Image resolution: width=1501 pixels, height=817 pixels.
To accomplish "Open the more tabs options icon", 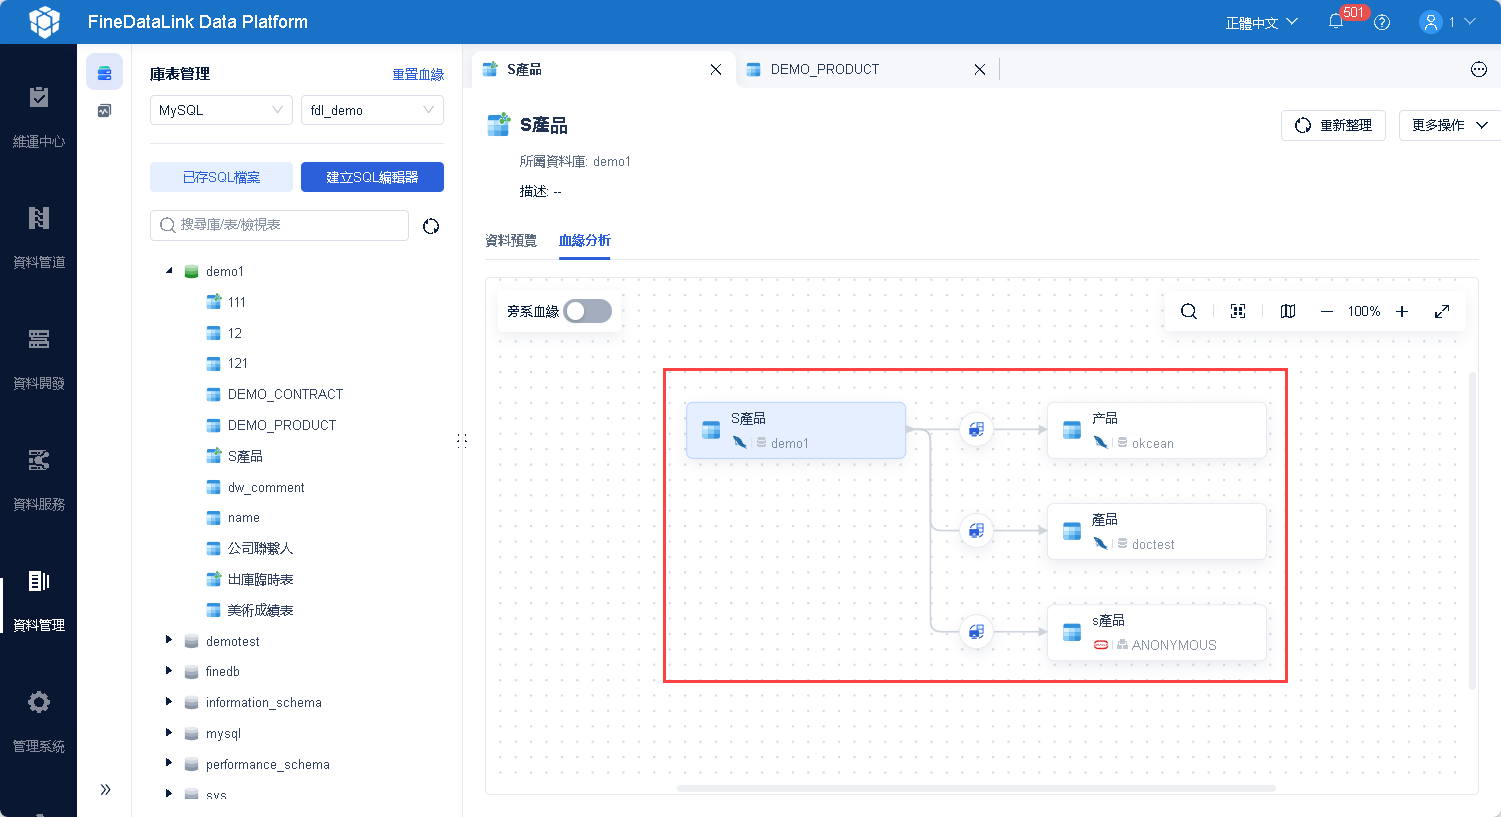I will (1479, 69).
